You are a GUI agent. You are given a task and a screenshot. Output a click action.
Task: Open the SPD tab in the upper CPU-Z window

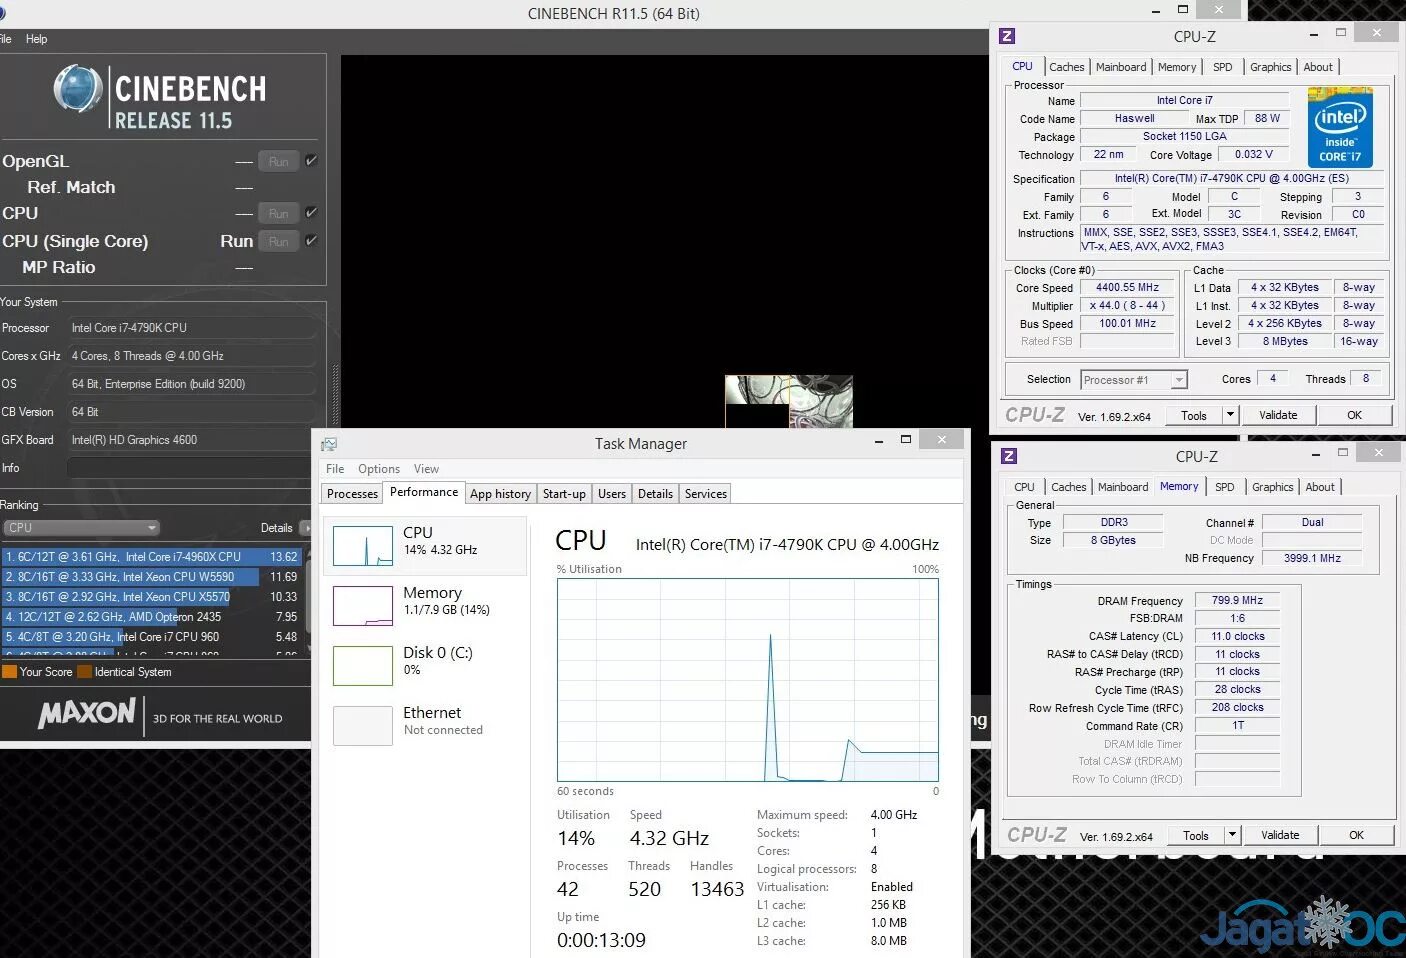coord(1222,67)
